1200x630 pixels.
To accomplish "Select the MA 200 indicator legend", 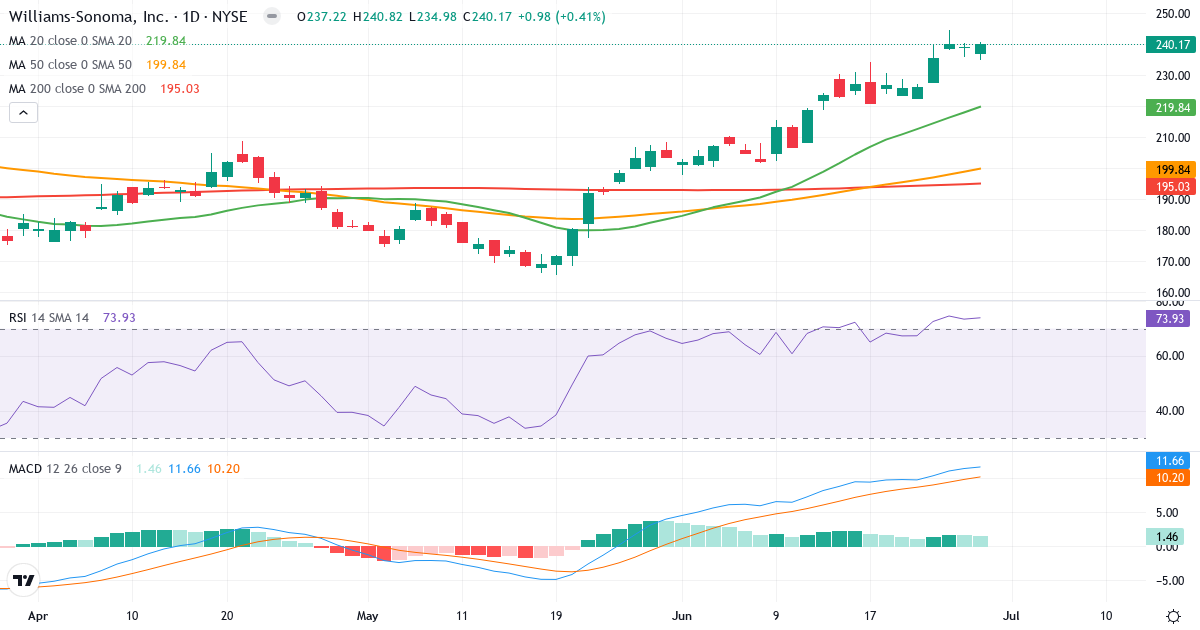I will (x=77, y=89).
